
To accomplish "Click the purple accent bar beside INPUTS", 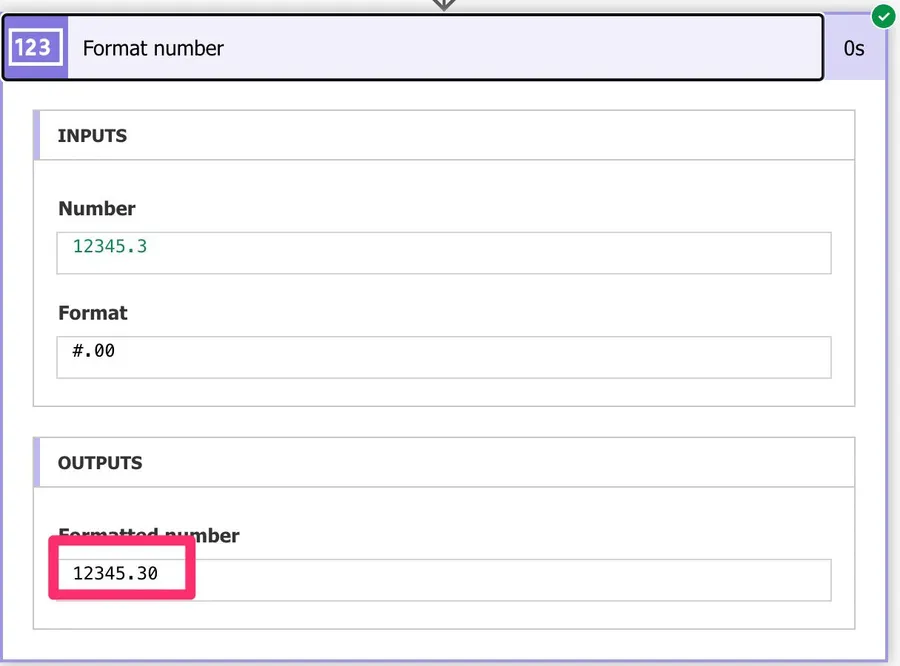I will point(37,135).
